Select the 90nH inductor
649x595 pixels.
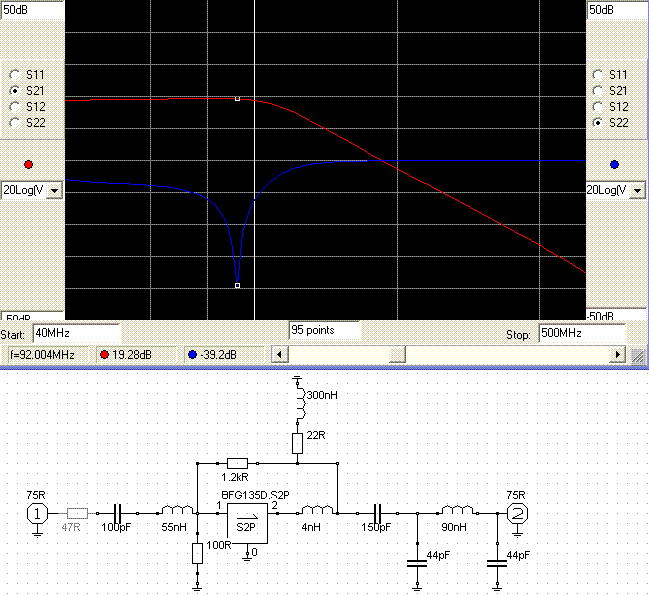point(457,510)
